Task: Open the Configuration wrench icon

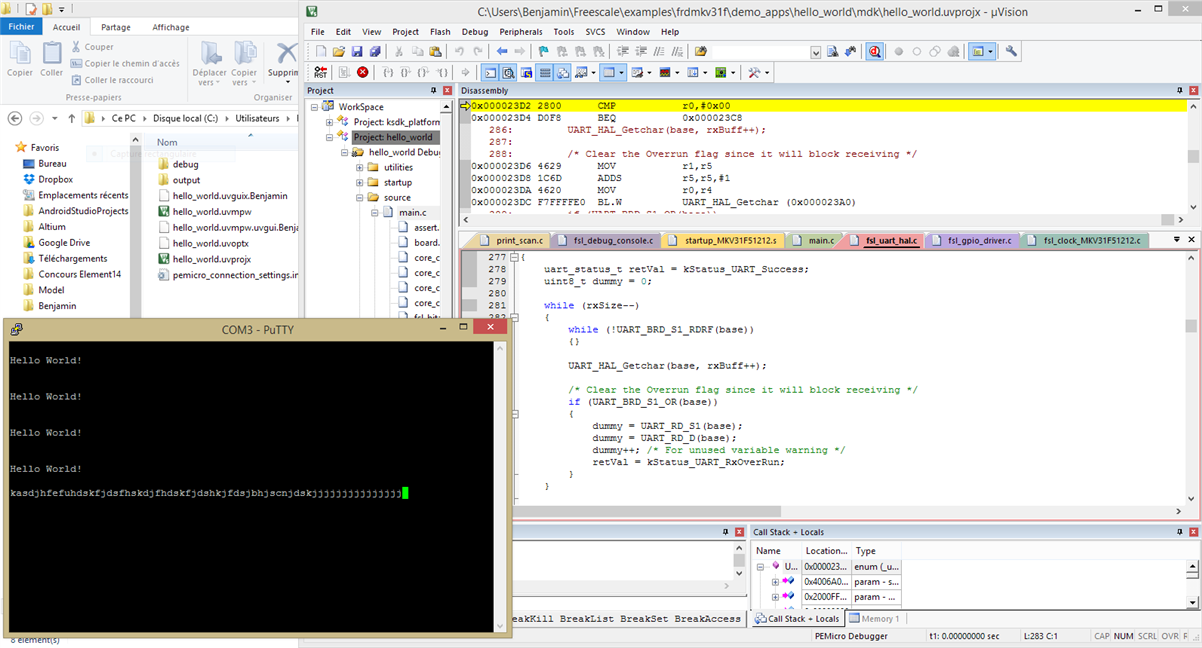Action: 1011,51
